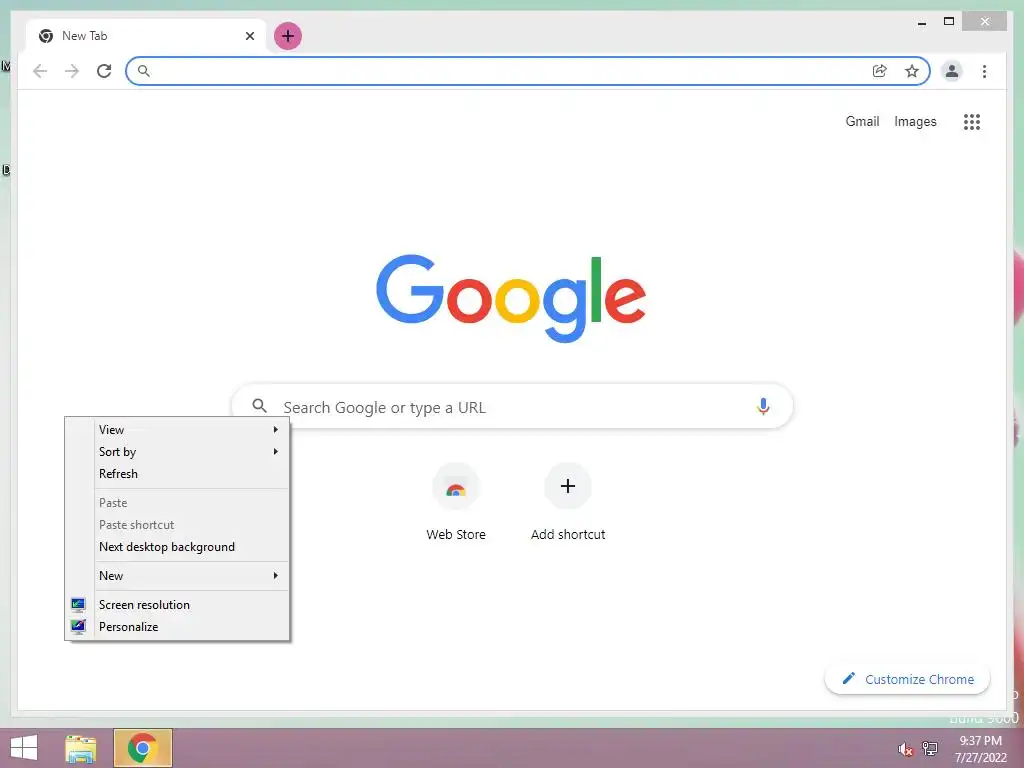This screenshot has height=768, width=1024.
Task: Click the network tray icon
Action: pos(929,748)
